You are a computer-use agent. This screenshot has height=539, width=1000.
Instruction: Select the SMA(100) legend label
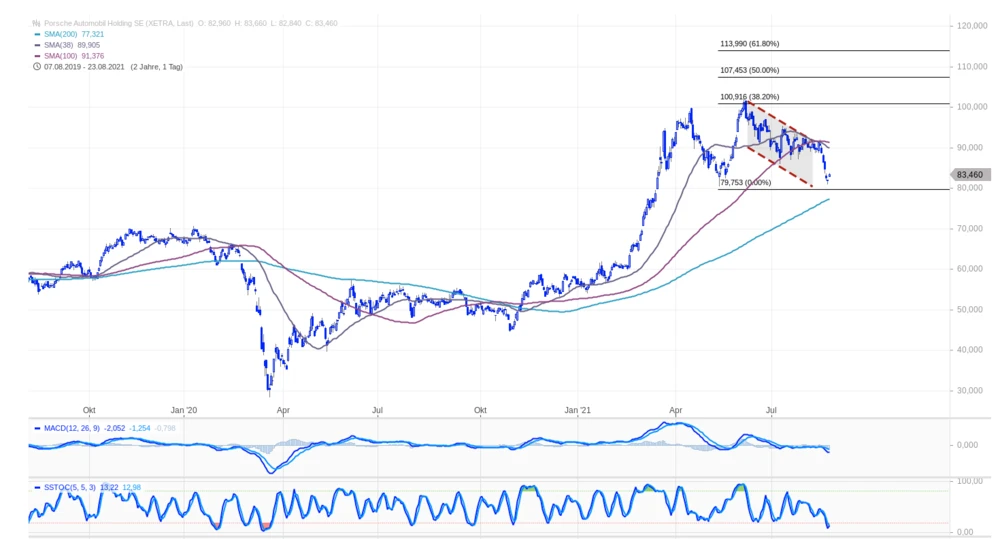pyautogui.click(x=62, y=56)
